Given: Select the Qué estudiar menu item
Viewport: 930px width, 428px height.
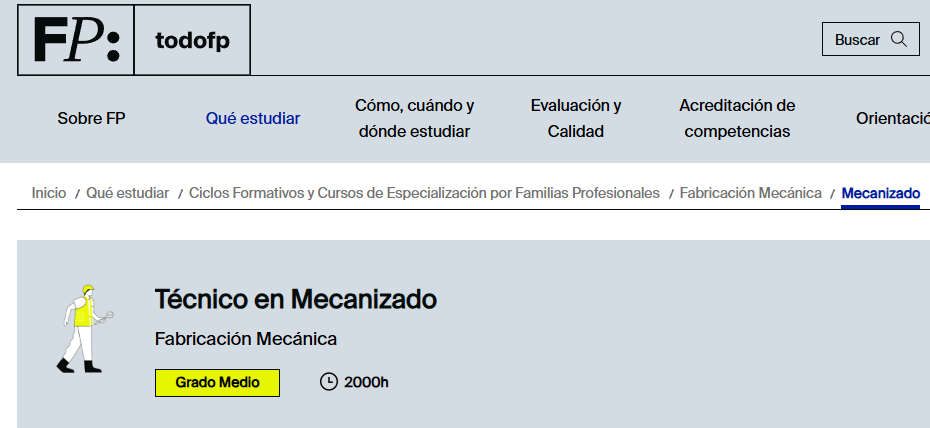Looking at the screenshot, I should pyautogui.click(x=253, y=118).
